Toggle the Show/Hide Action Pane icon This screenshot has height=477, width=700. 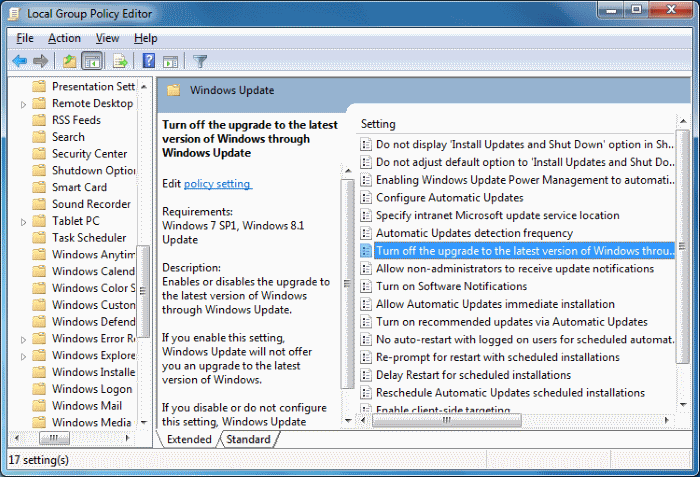(171, 61)
